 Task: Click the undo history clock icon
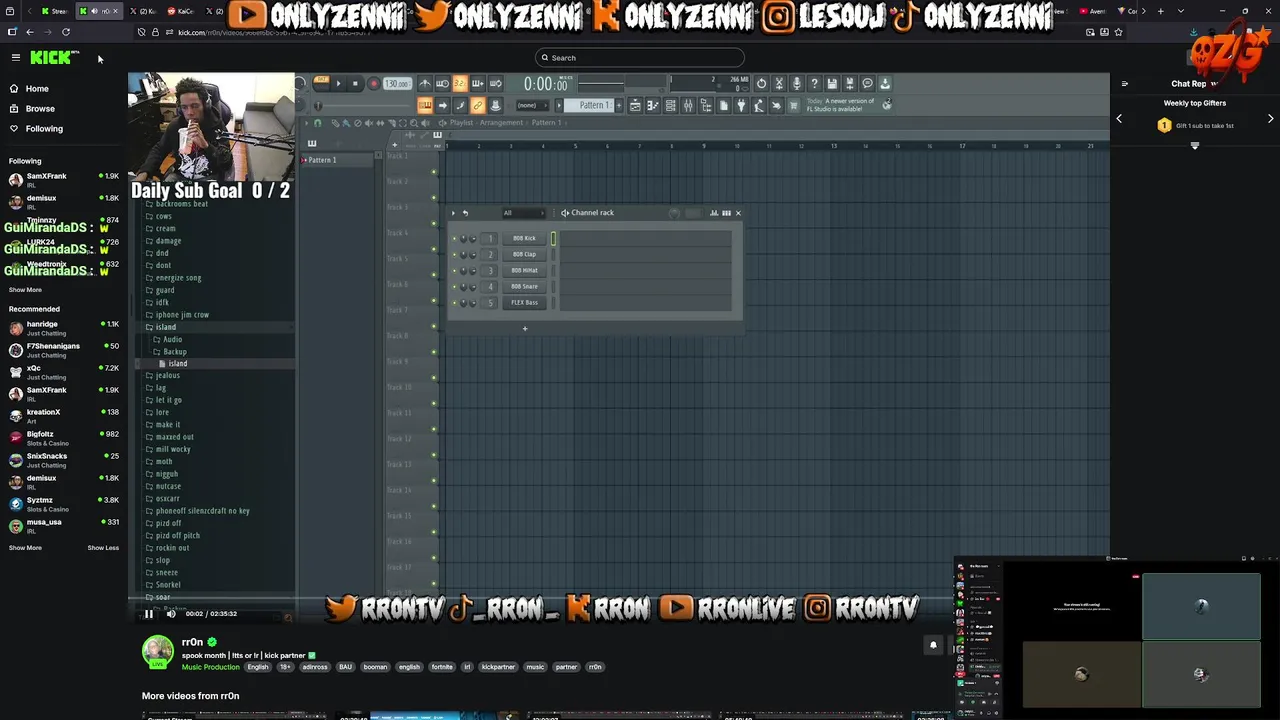click(761, 83)
